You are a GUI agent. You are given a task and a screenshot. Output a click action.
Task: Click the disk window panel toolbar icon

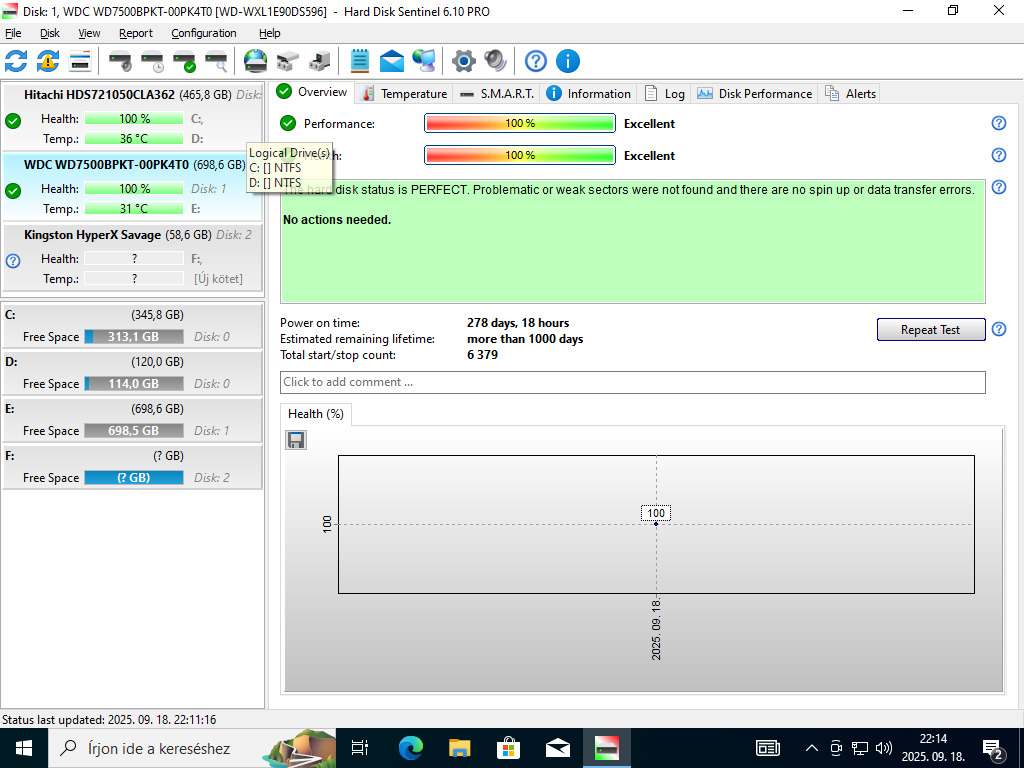coord(80,61)
